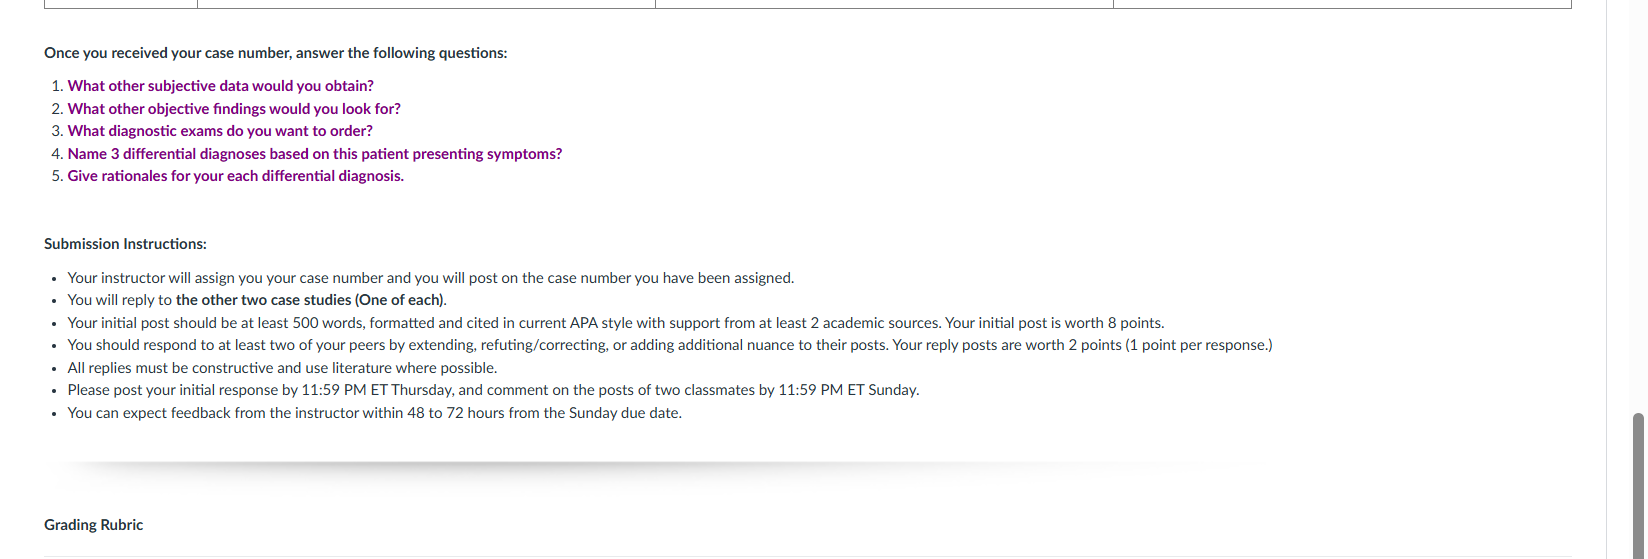
Task: Click the bold text 'the other two case studies'
Action: (263, 300)
